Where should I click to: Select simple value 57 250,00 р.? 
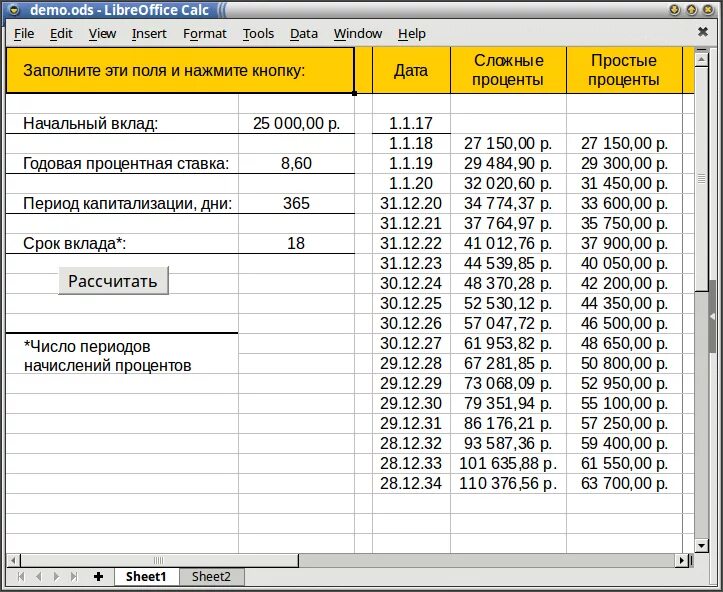point(624,423)
